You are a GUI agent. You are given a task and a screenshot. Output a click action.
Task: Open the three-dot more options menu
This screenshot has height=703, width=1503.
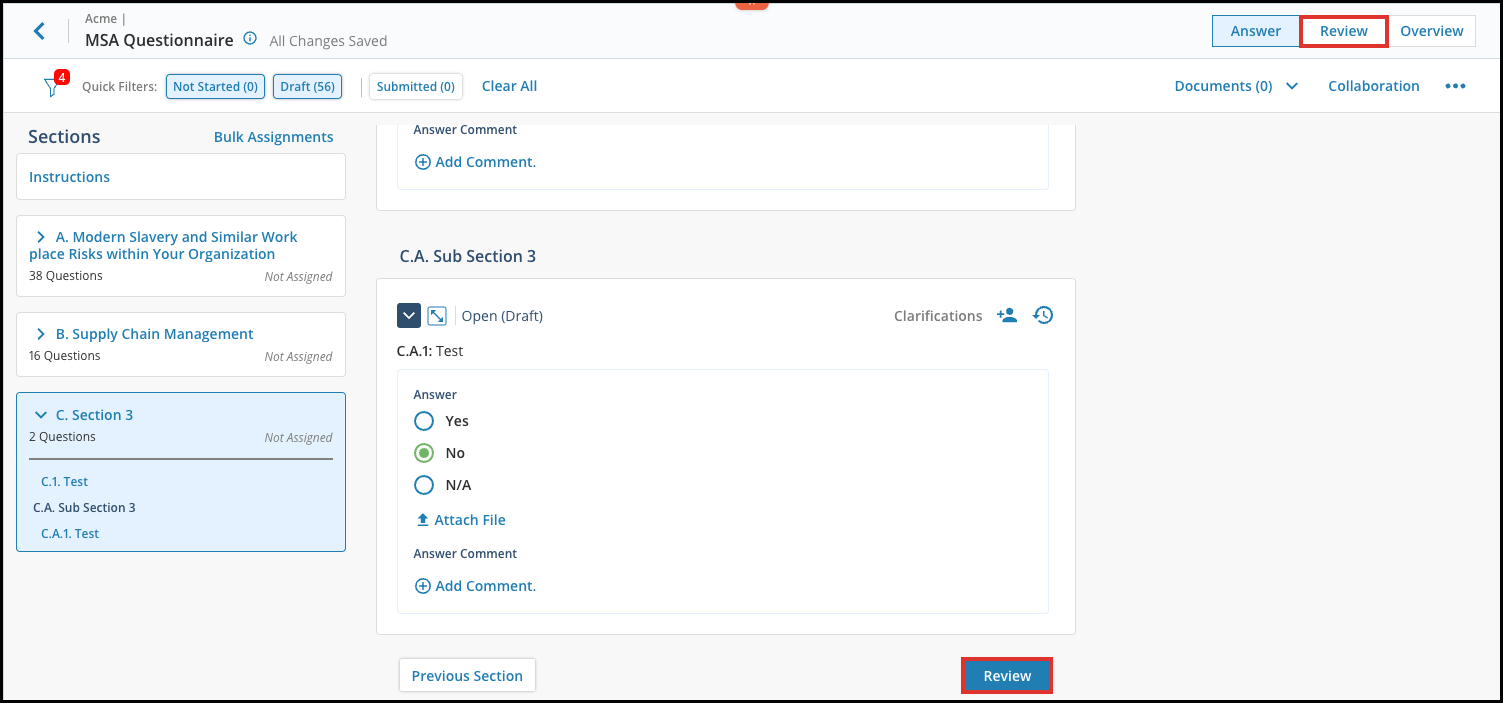1455,86
